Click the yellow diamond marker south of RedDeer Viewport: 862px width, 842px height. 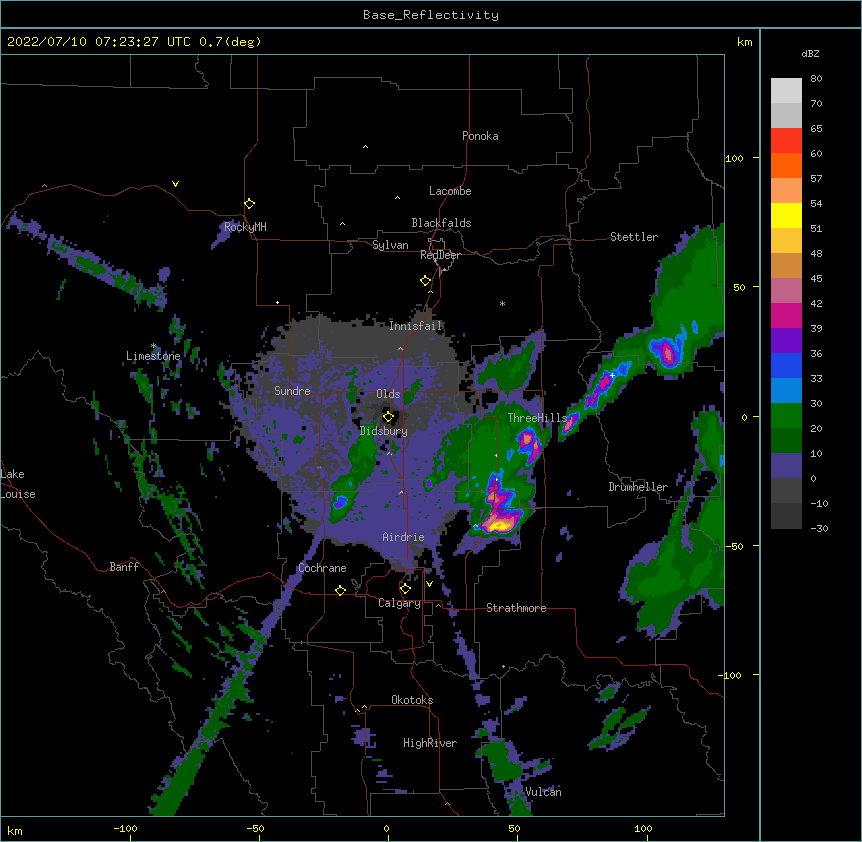click(425, 281)
